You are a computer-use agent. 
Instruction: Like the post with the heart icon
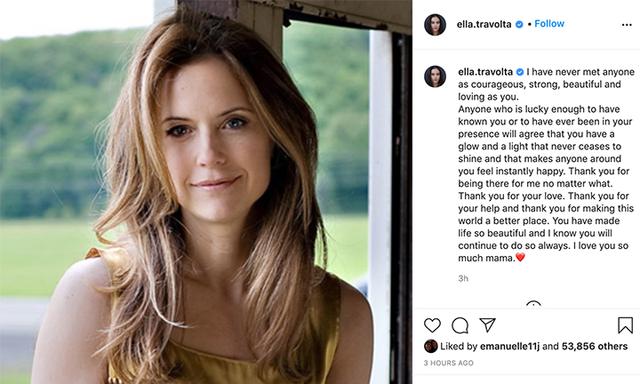point(432,325)
